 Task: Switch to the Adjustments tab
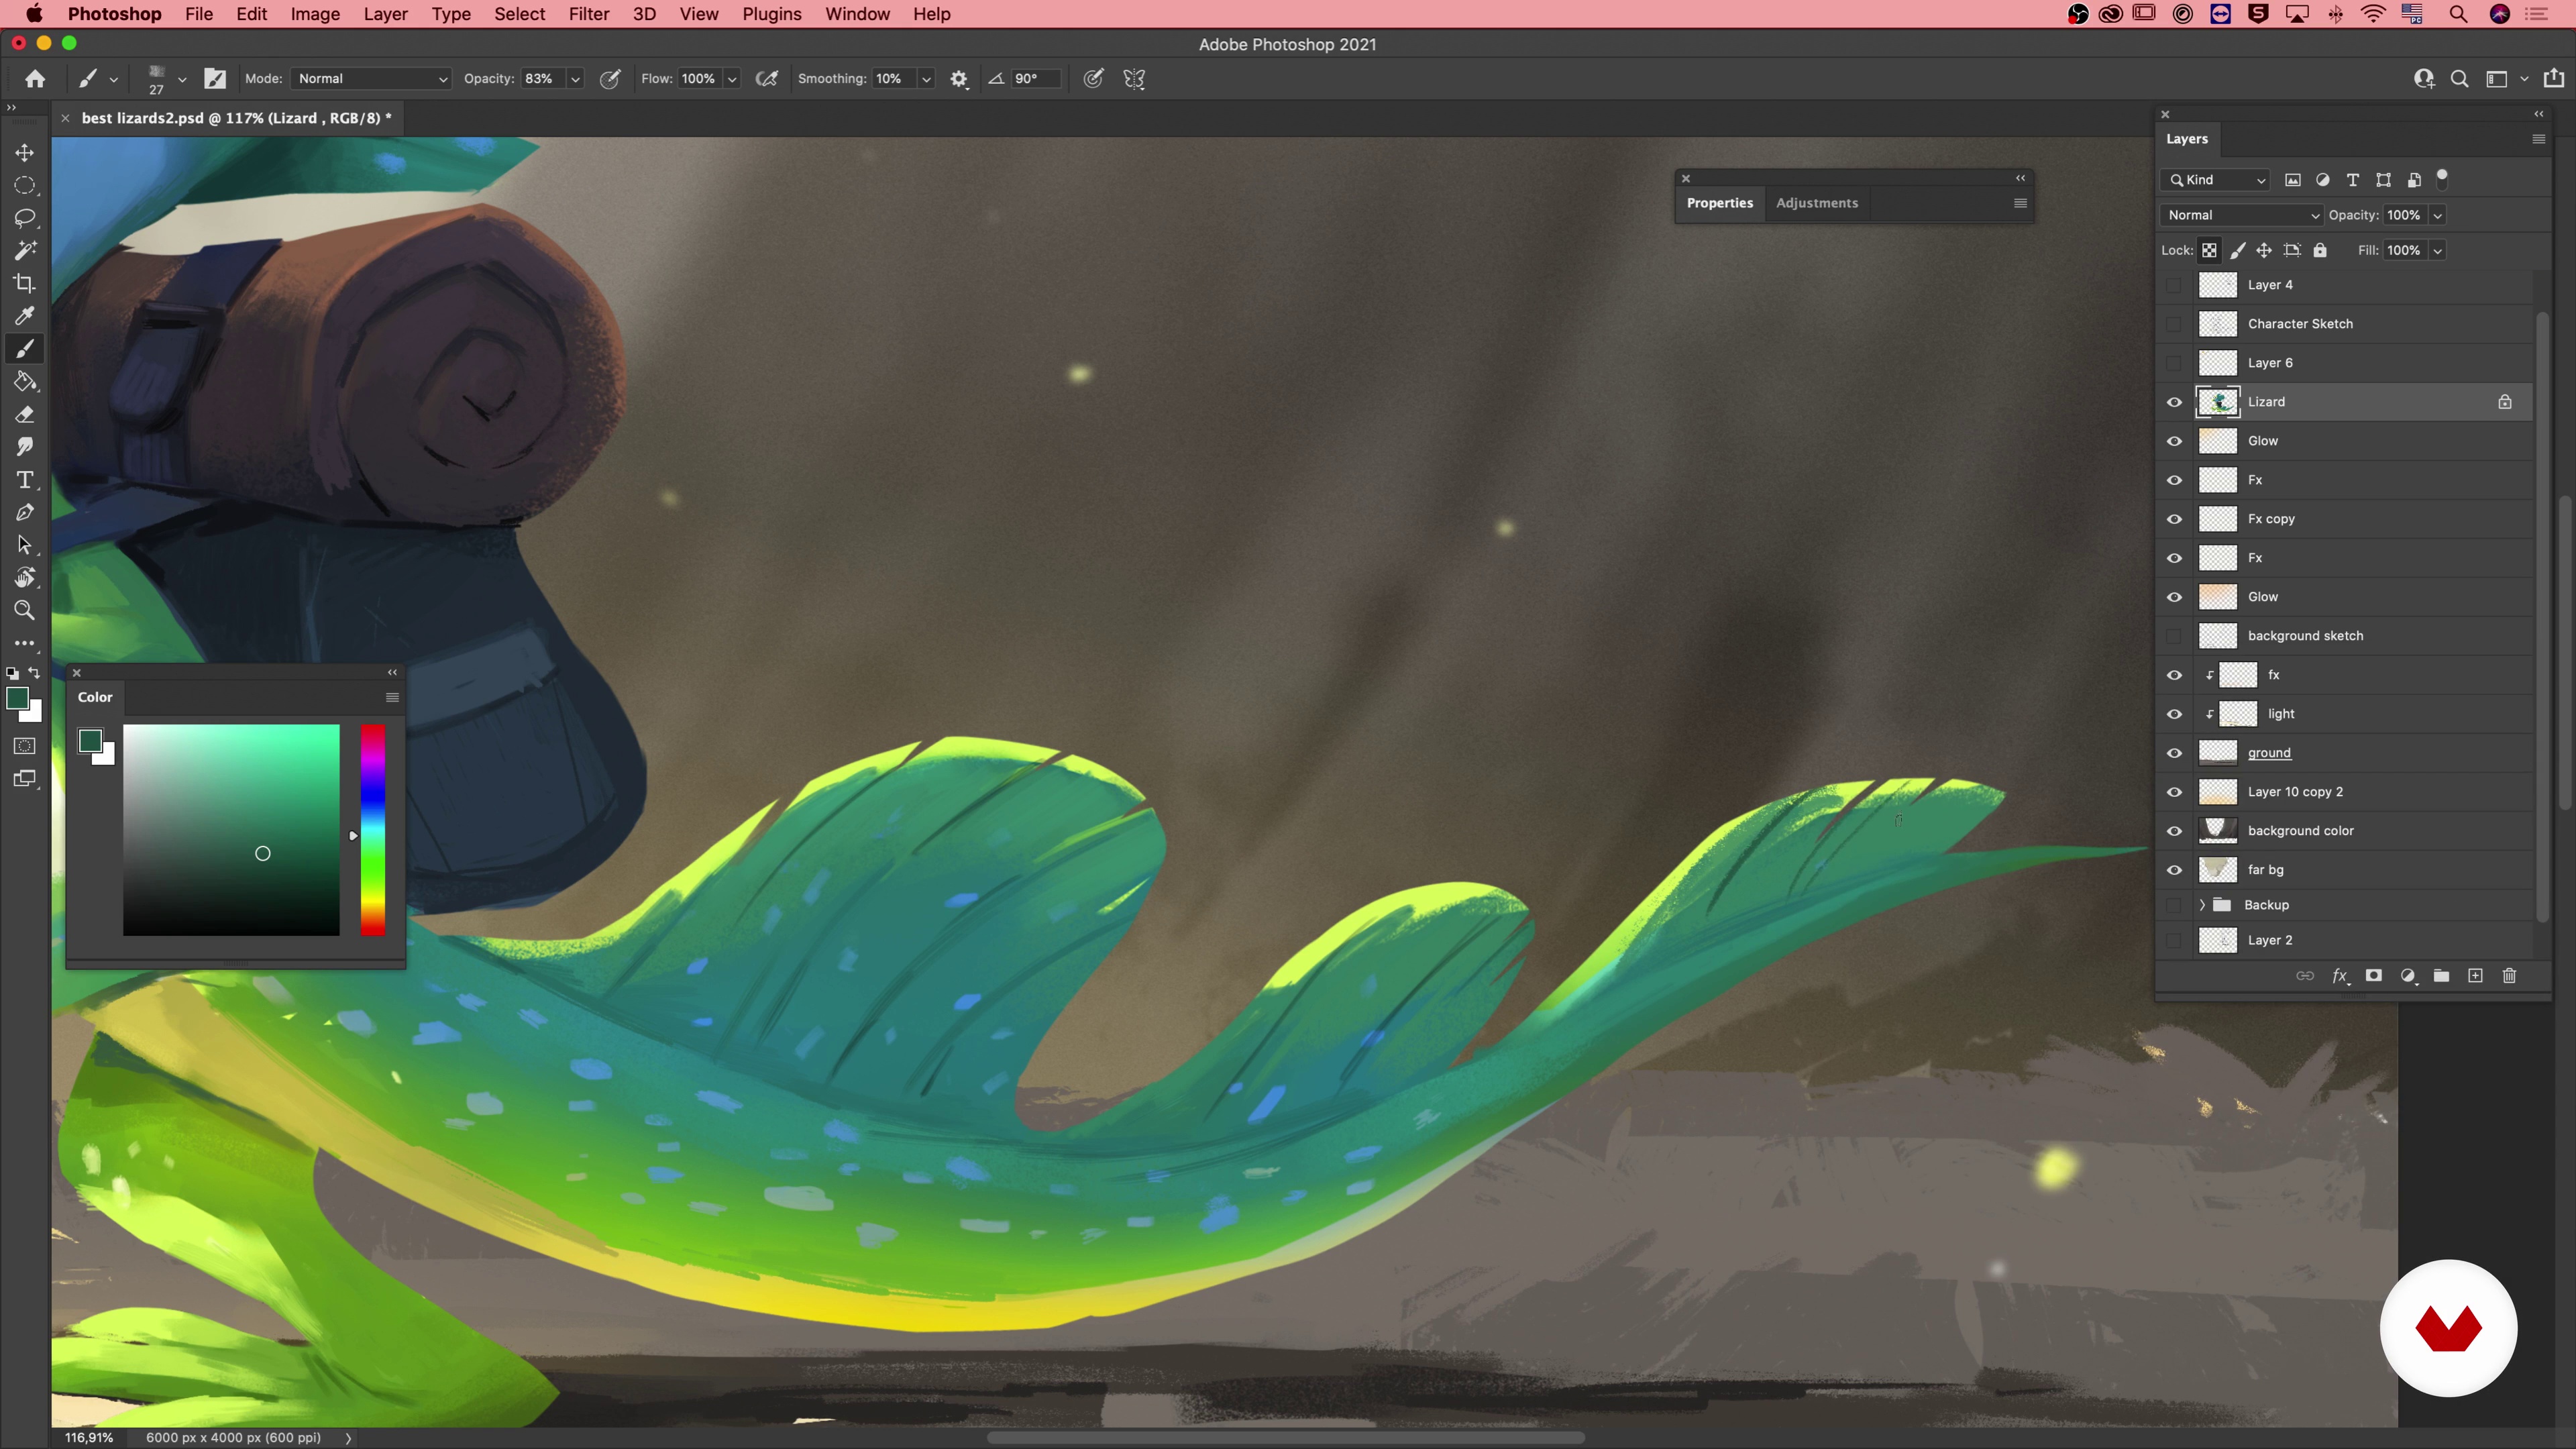pyautogui.click(x=1816, y=203)
